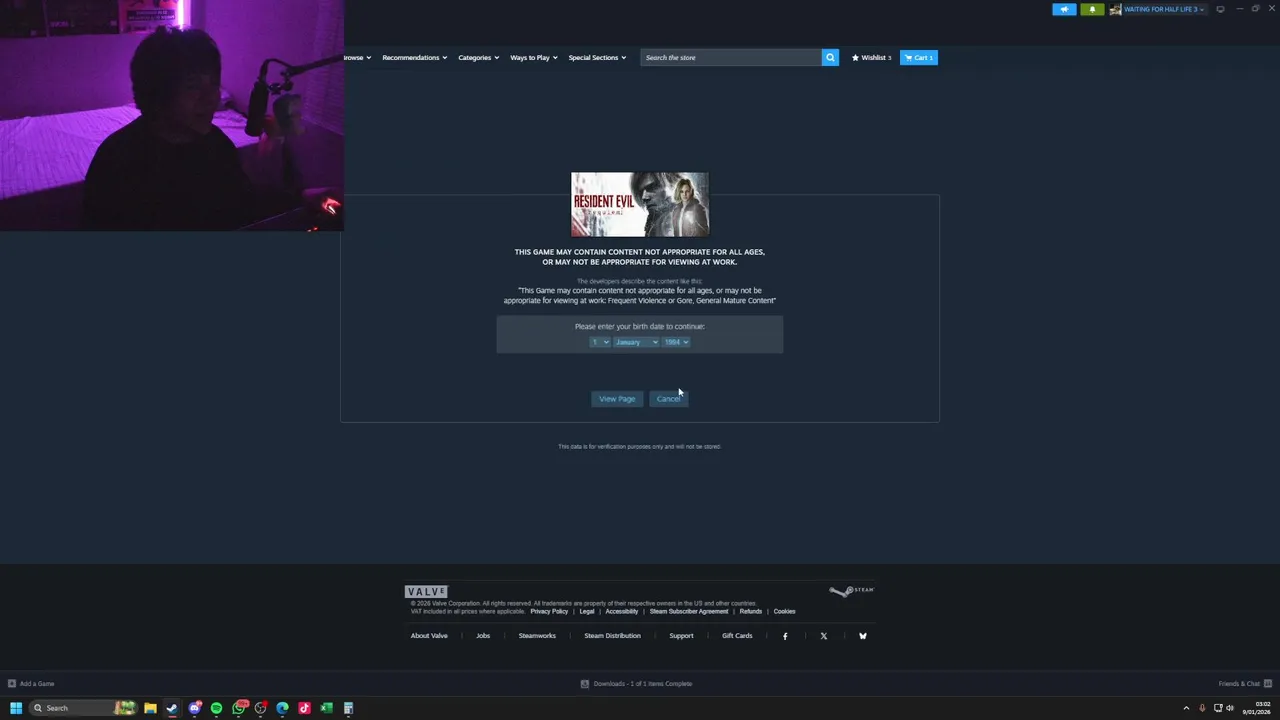Image resolution: width=1280 pixels, height=720 pixels.
Task: Open the Wishlist link with star icon
Action: (871, 57)
